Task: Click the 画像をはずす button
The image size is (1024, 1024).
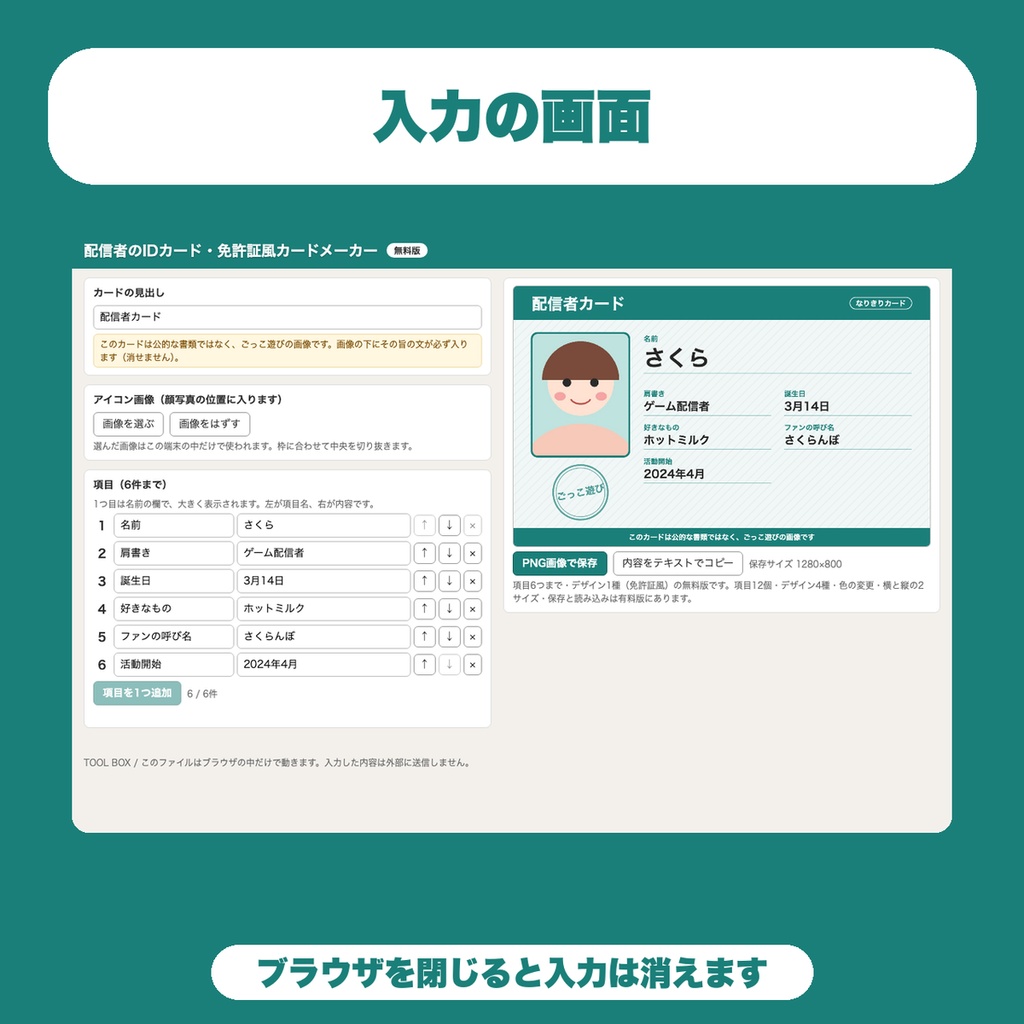Action: tap(210, 424)
